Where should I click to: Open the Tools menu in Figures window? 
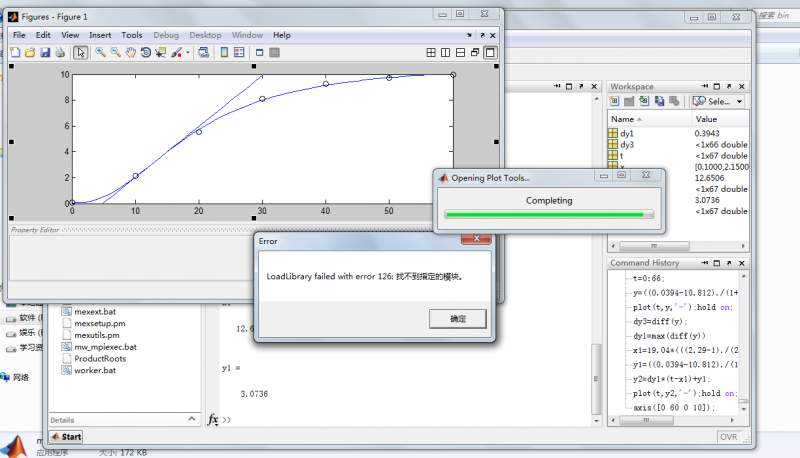click(132, 35)
